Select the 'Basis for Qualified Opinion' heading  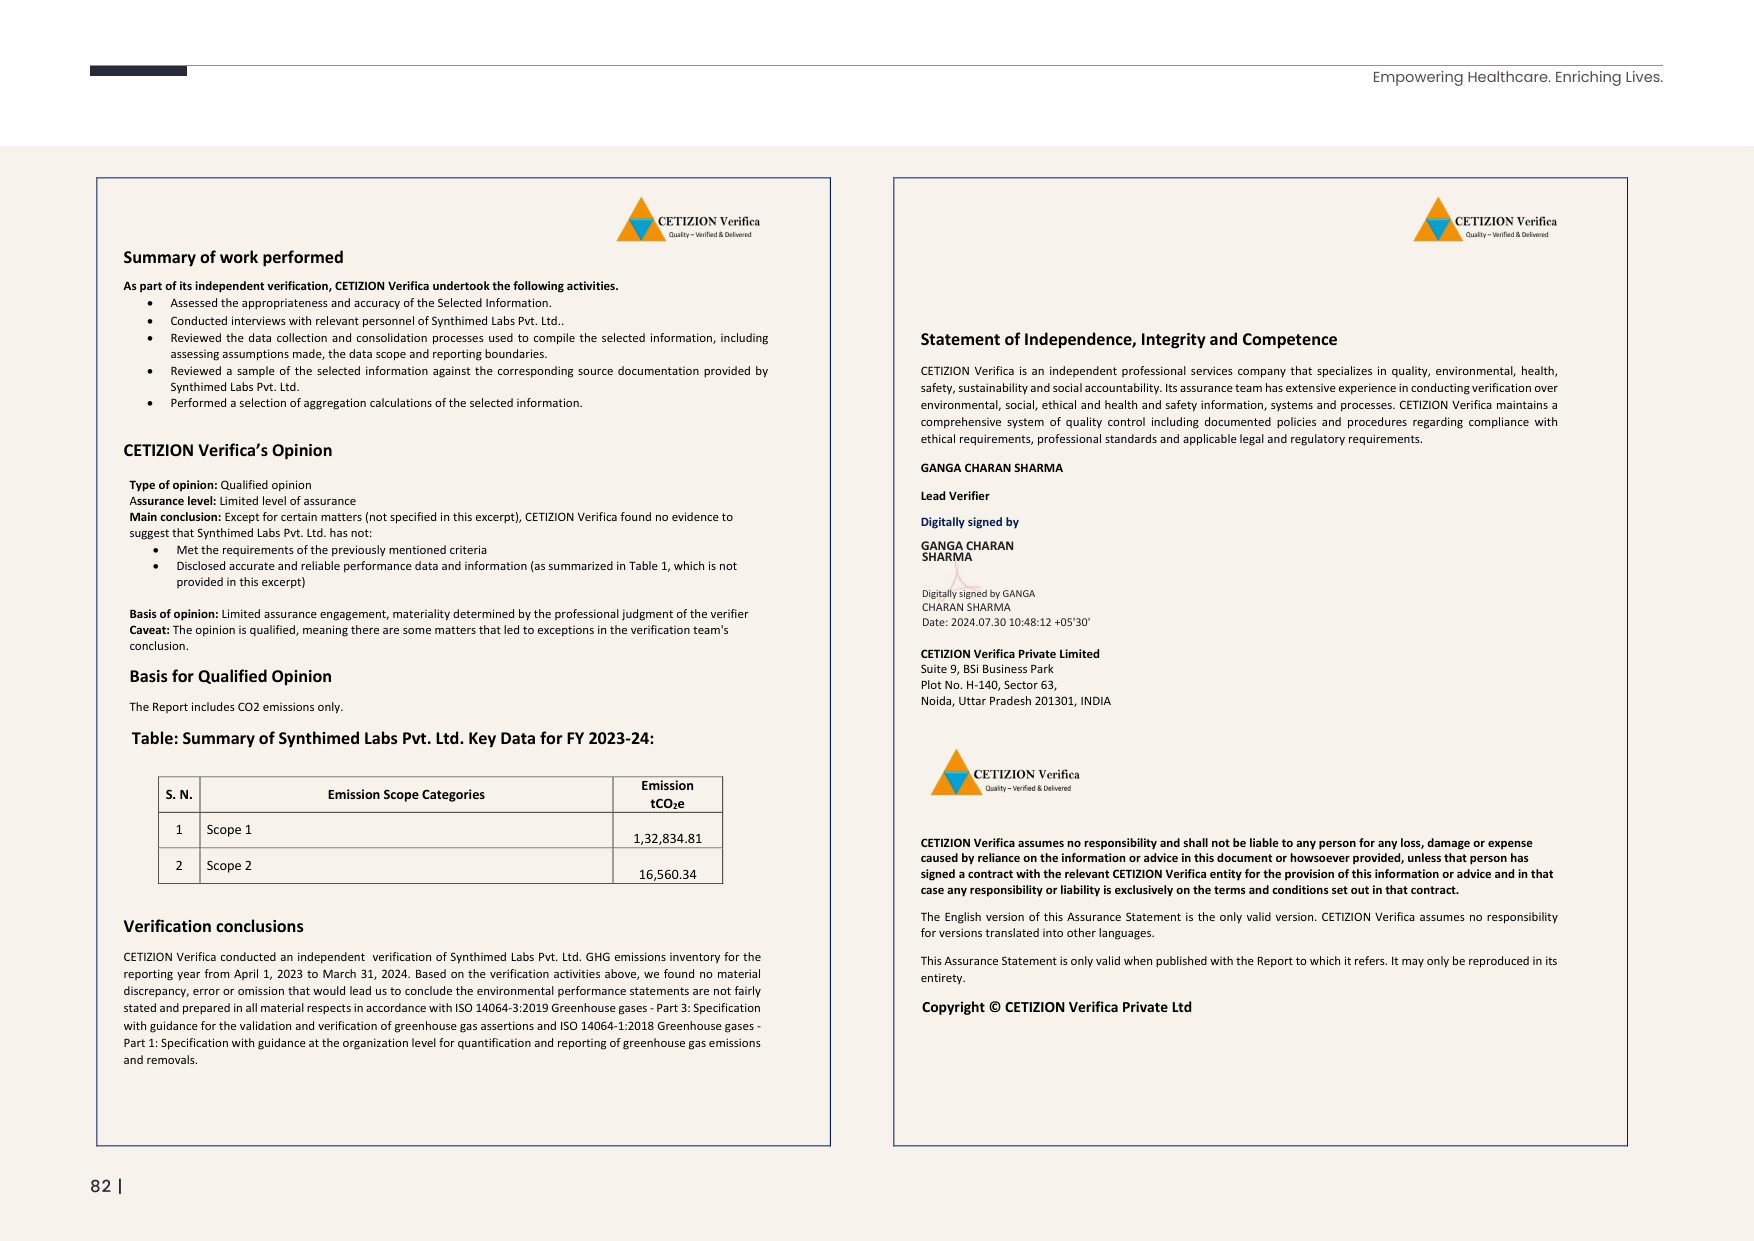coord(230,676)
